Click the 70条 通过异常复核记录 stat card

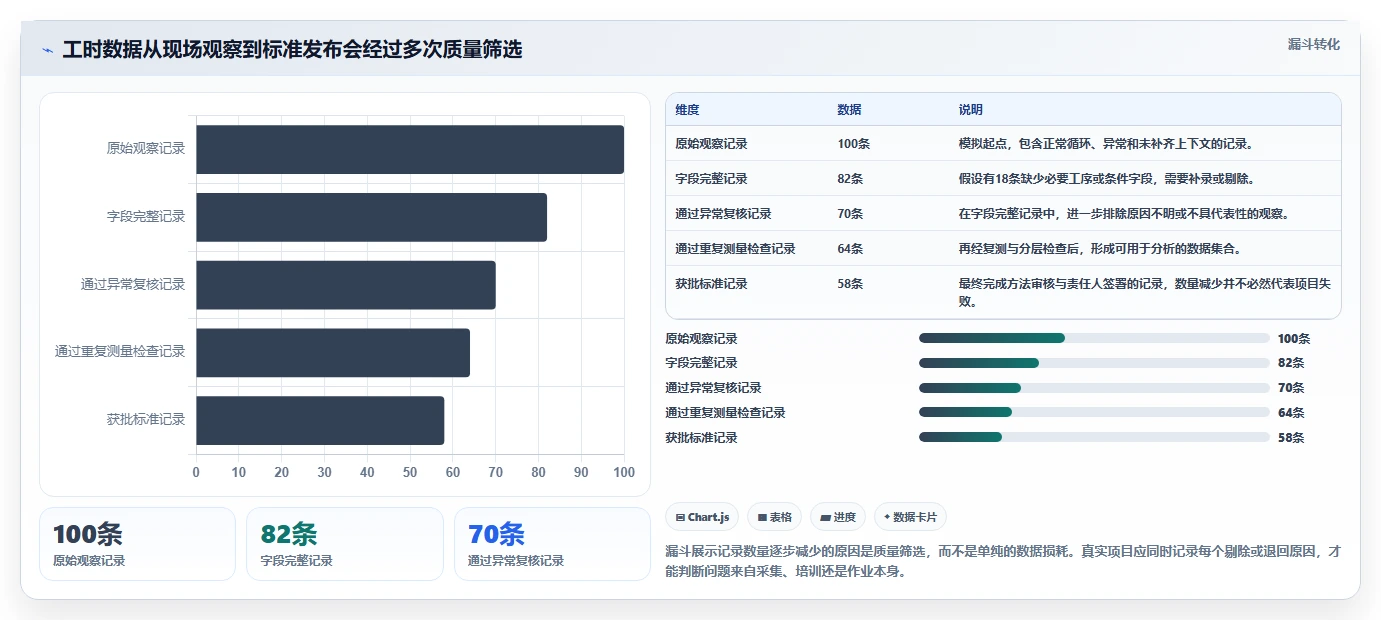[552, 544]
